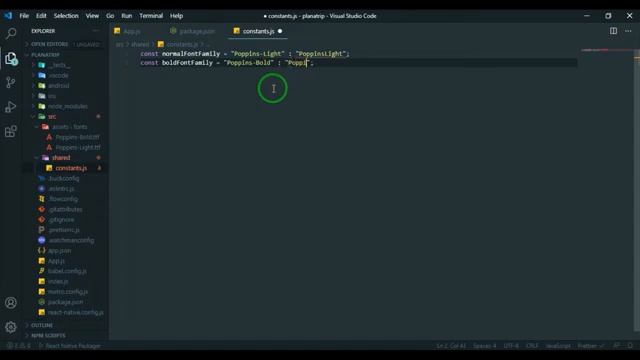Image resolution: width=640 pixels, height=360 pixels.
Task: Click the package.json icon in file tree
Action: 42,302
